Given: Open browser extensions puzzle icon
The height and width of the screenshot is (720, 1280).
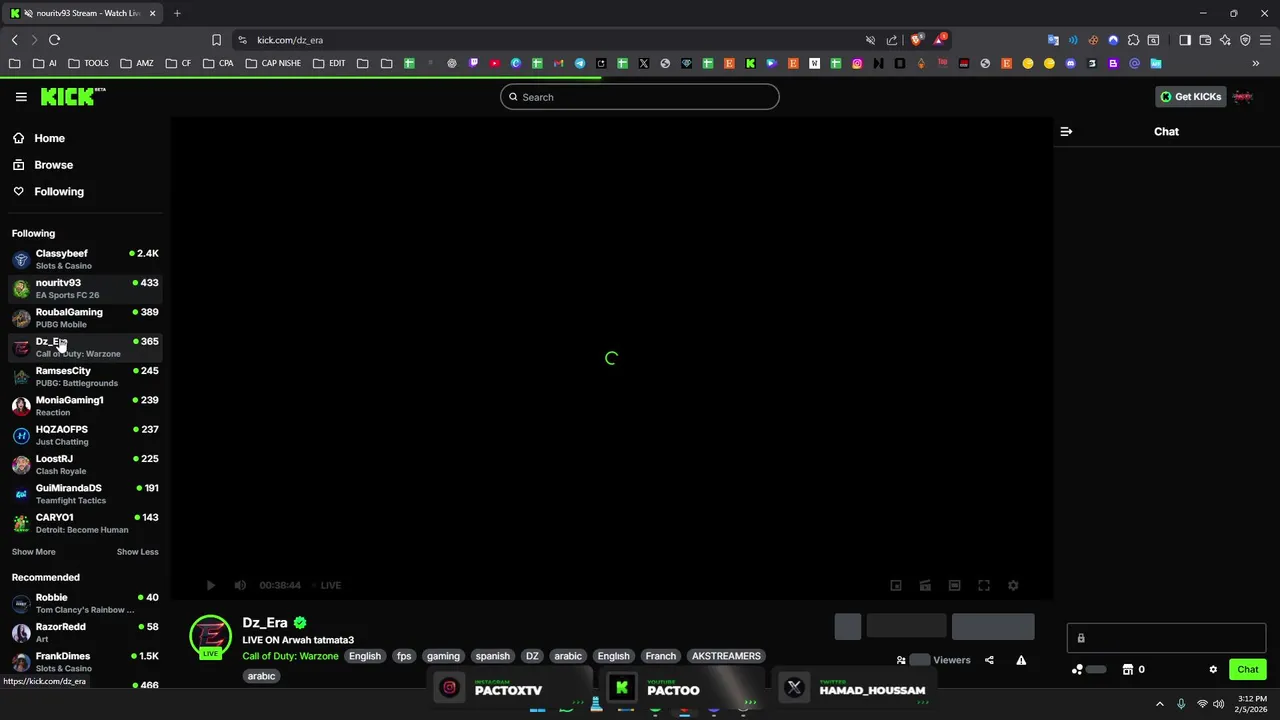Looking at the screenshot, I should click(1133, 40).
